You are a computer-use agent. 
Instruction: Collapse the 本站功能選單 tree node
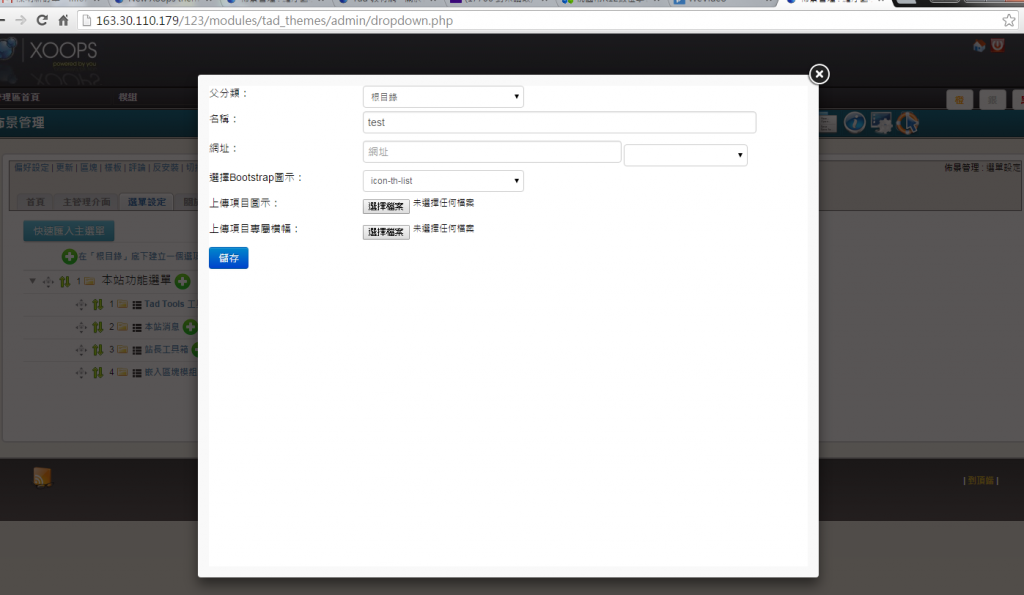[x=32, y=281]
